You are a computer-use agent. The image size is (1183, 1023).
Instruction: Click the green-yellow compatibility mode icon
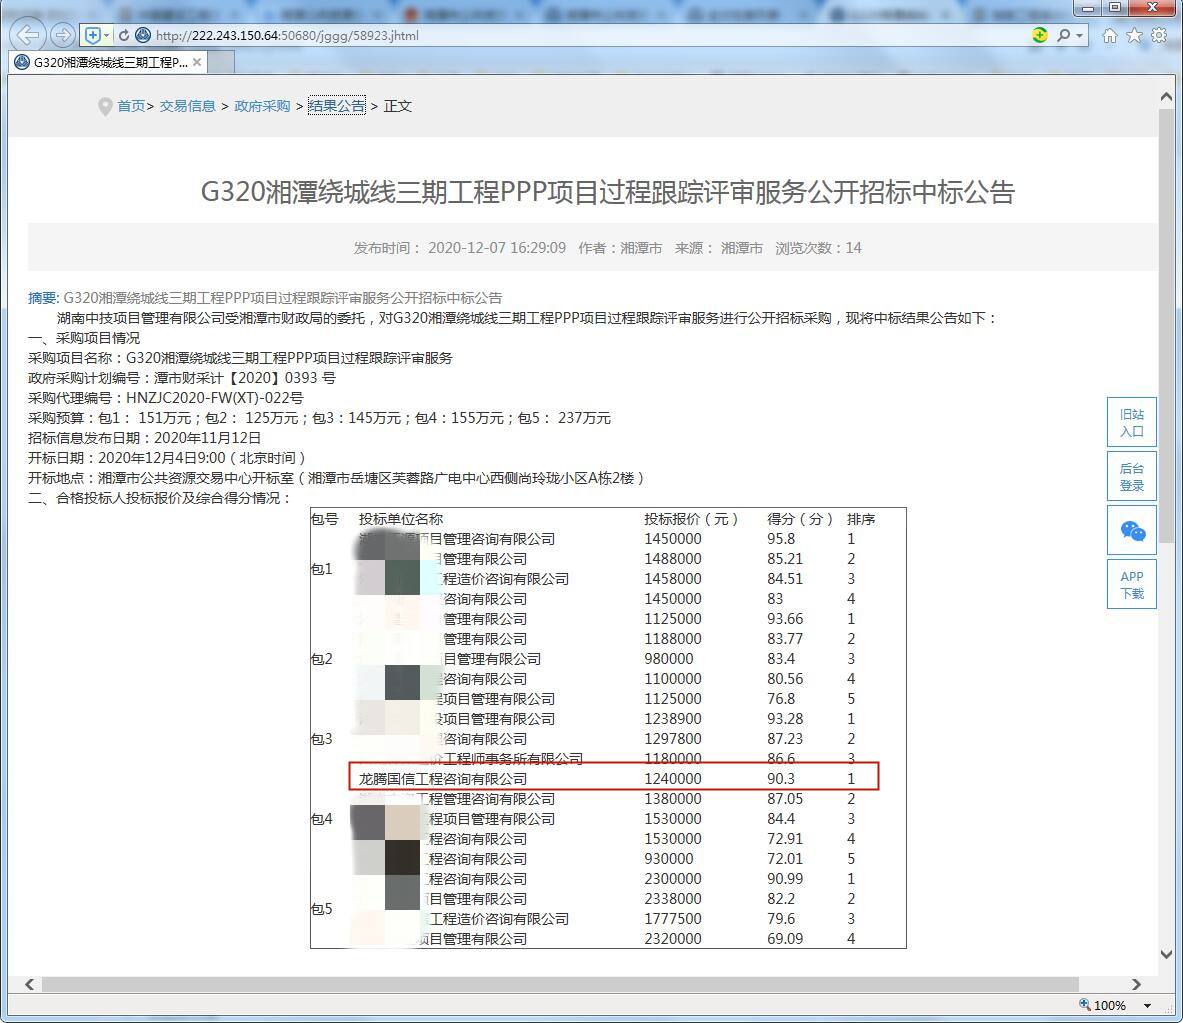pyautogui.click(x=1040, y=35)
